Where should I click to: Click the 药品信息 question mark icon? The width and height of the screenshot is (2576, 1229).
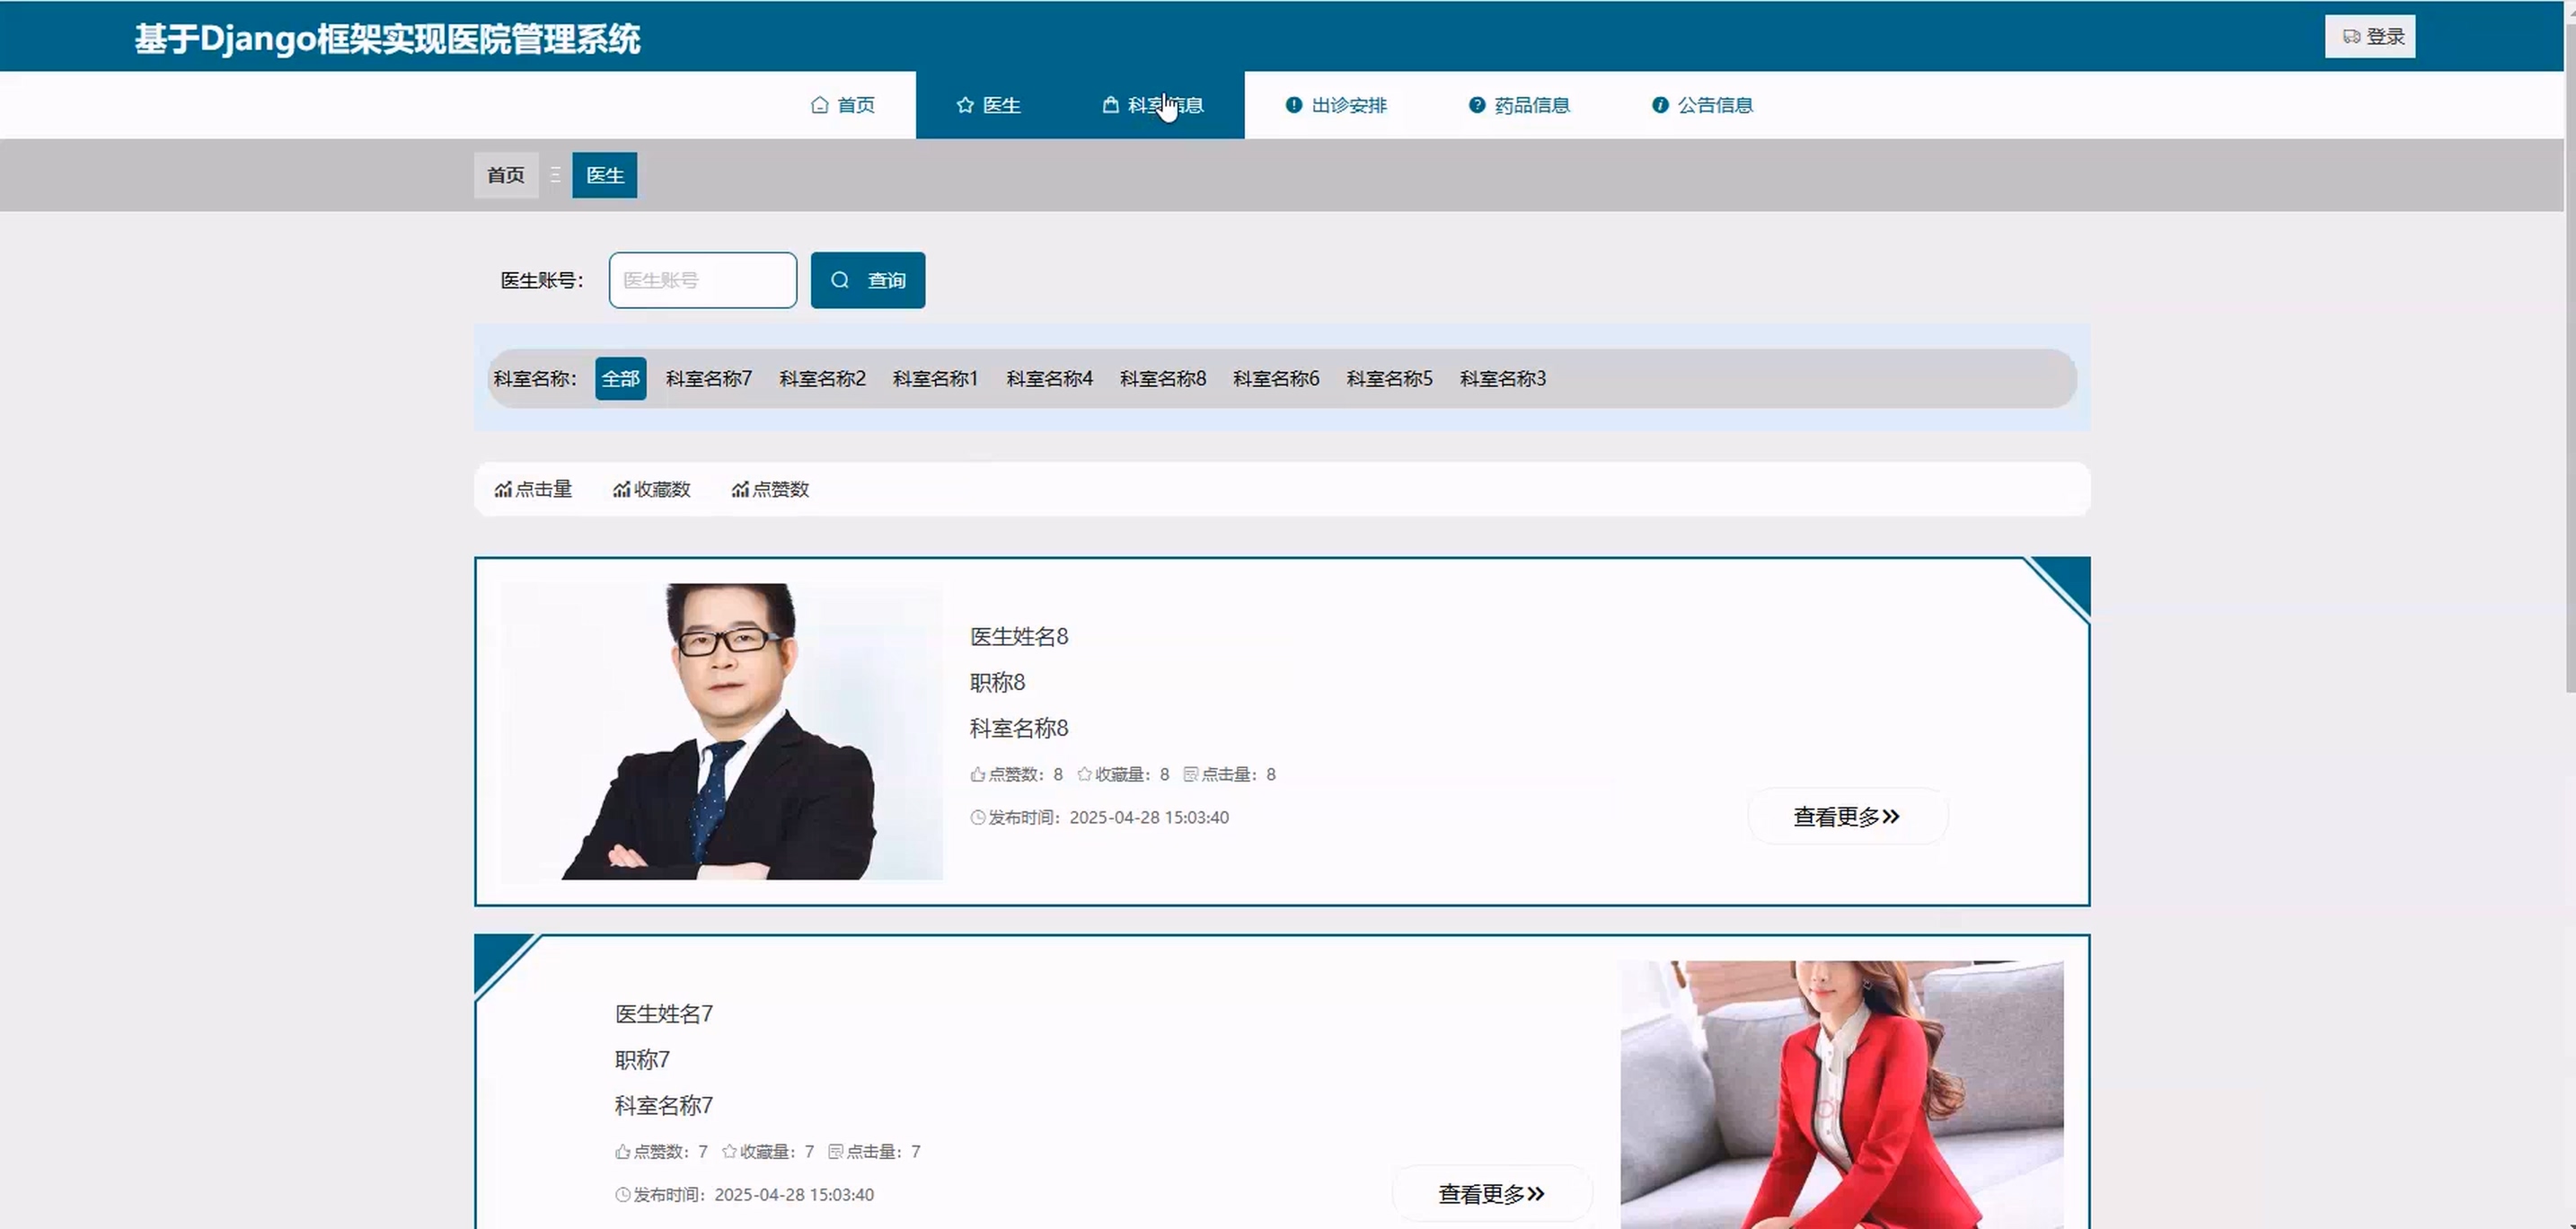(1476, 105)
